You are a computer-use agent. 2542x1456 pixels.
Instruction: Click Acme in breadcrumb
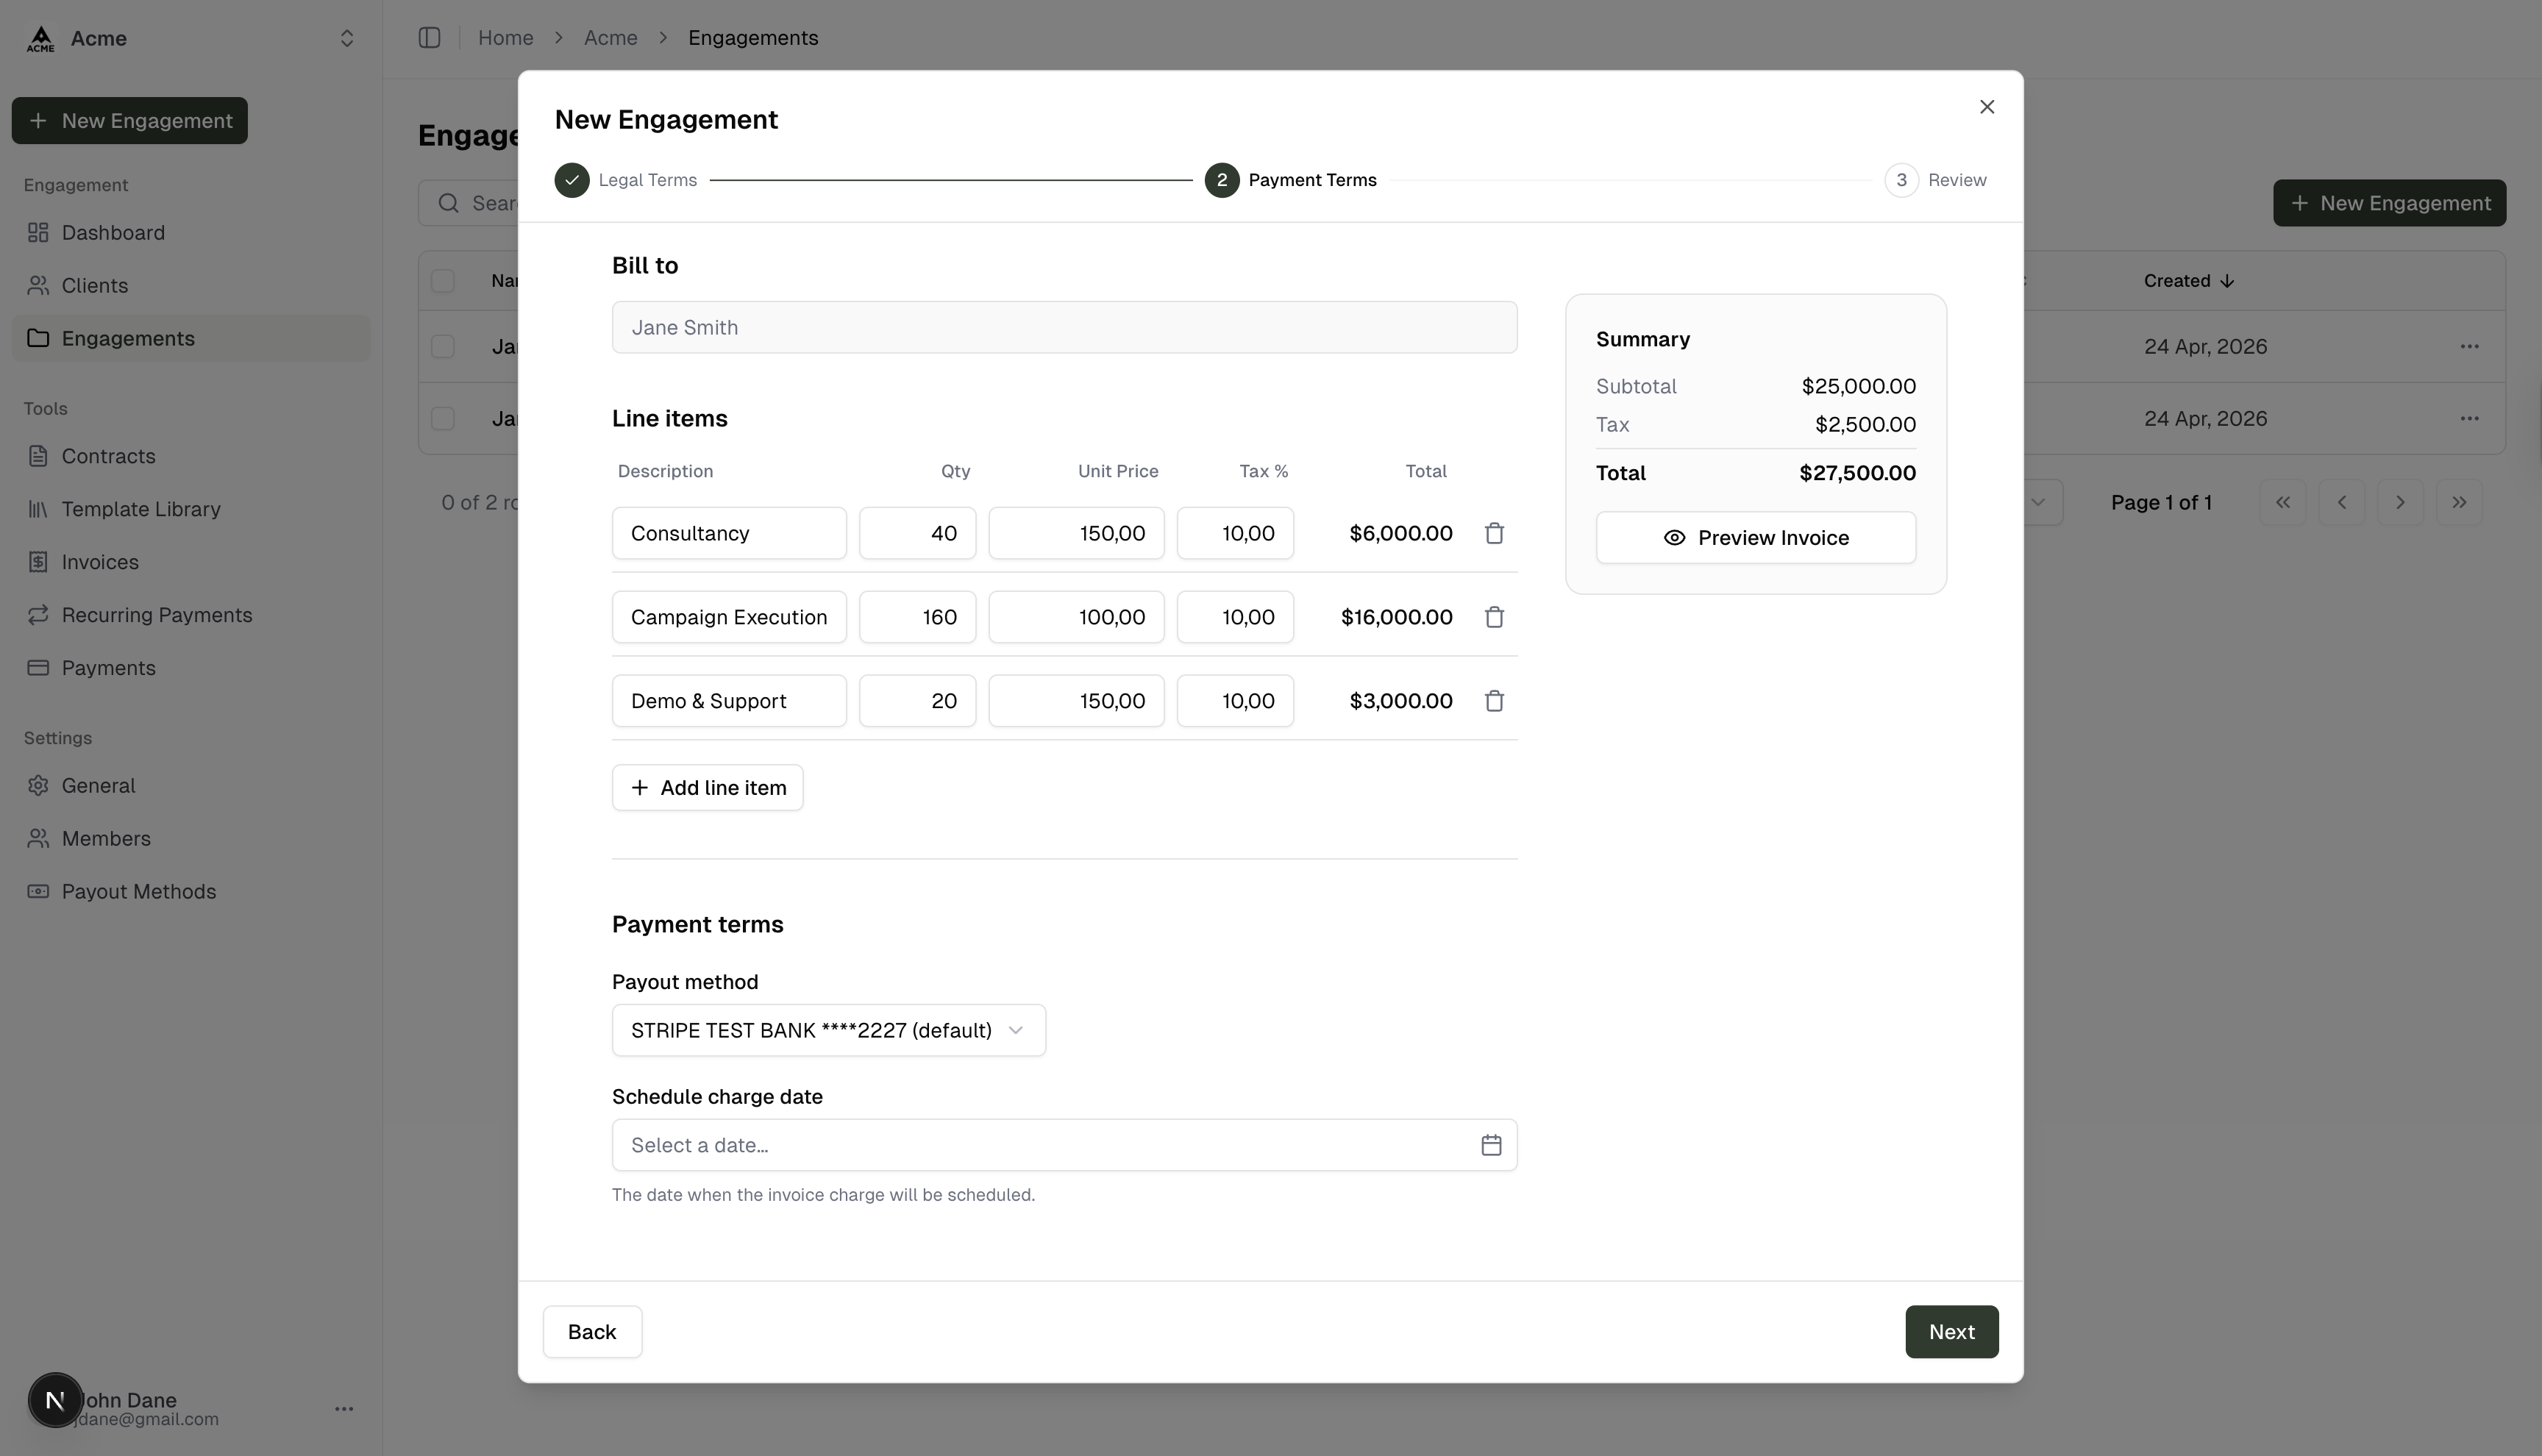coord(611,38)
